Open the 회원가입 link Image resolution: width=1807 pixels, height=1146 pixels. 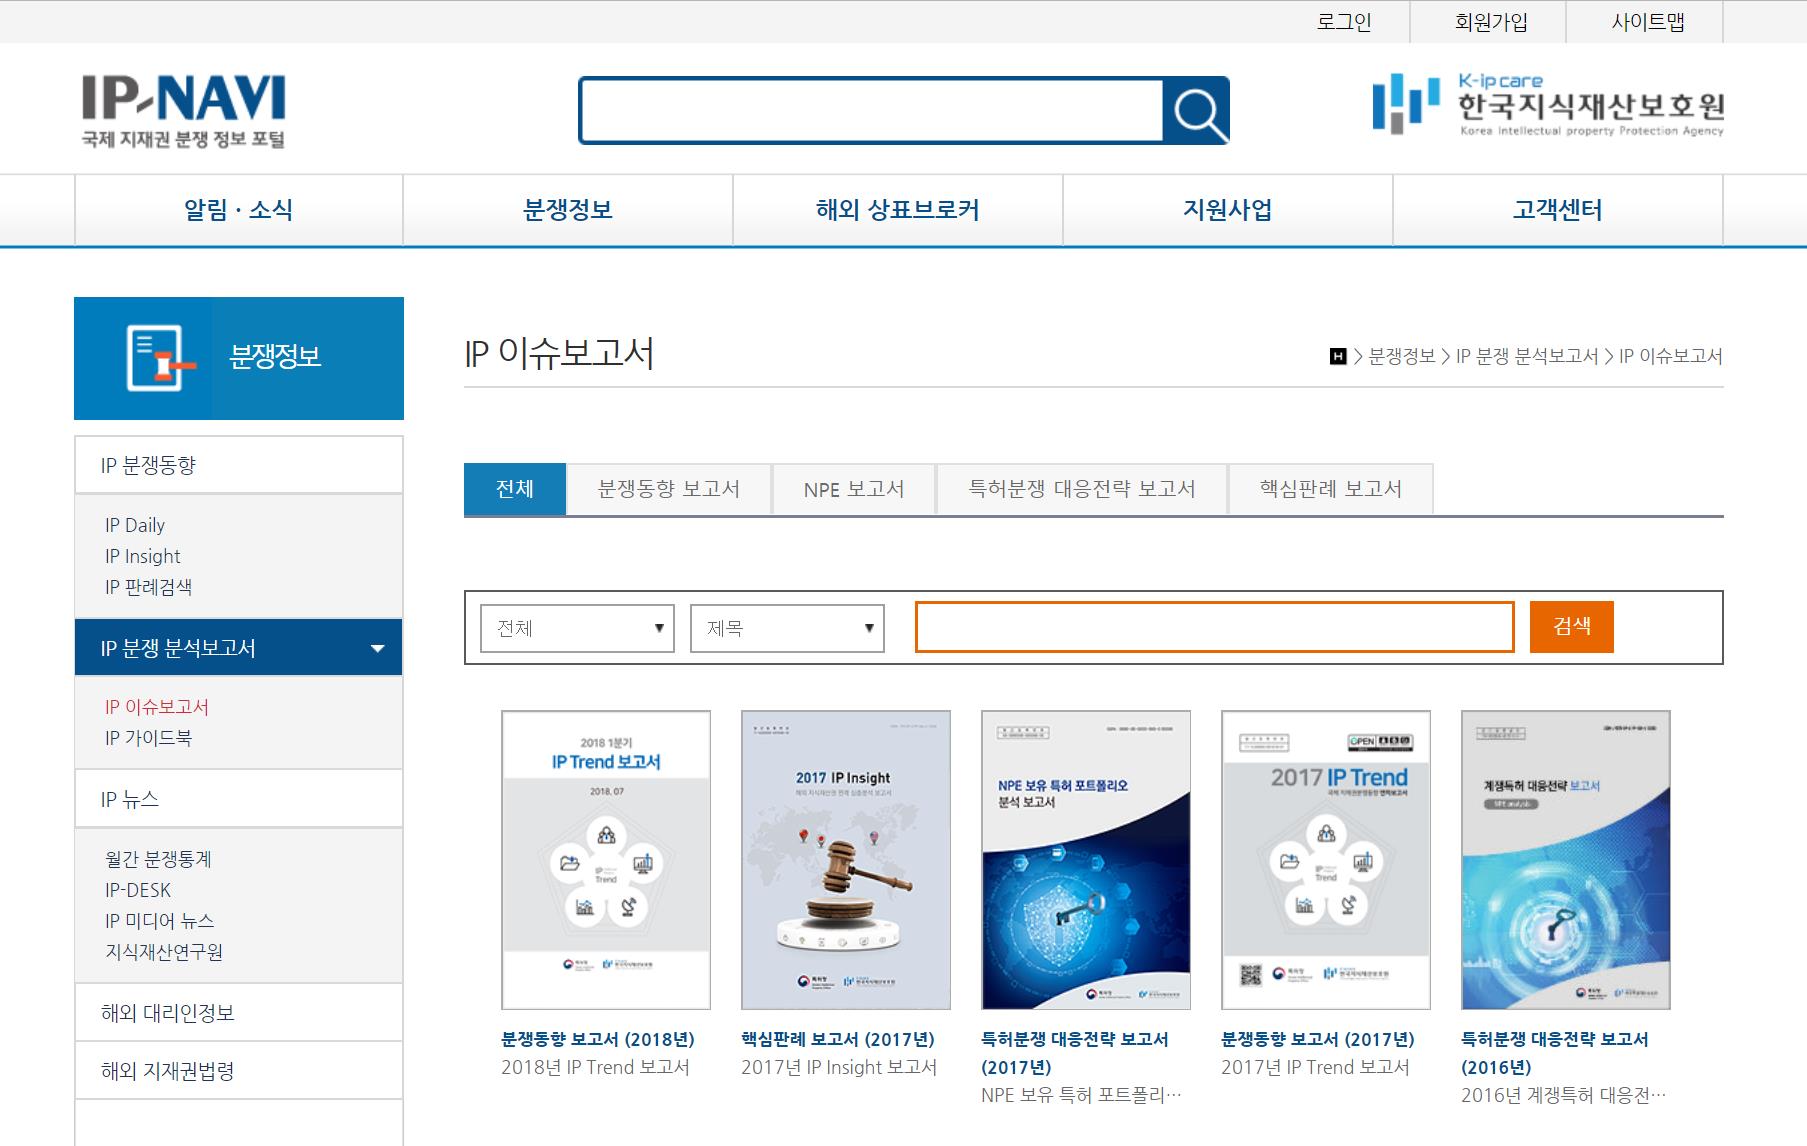coord(1491,22)
